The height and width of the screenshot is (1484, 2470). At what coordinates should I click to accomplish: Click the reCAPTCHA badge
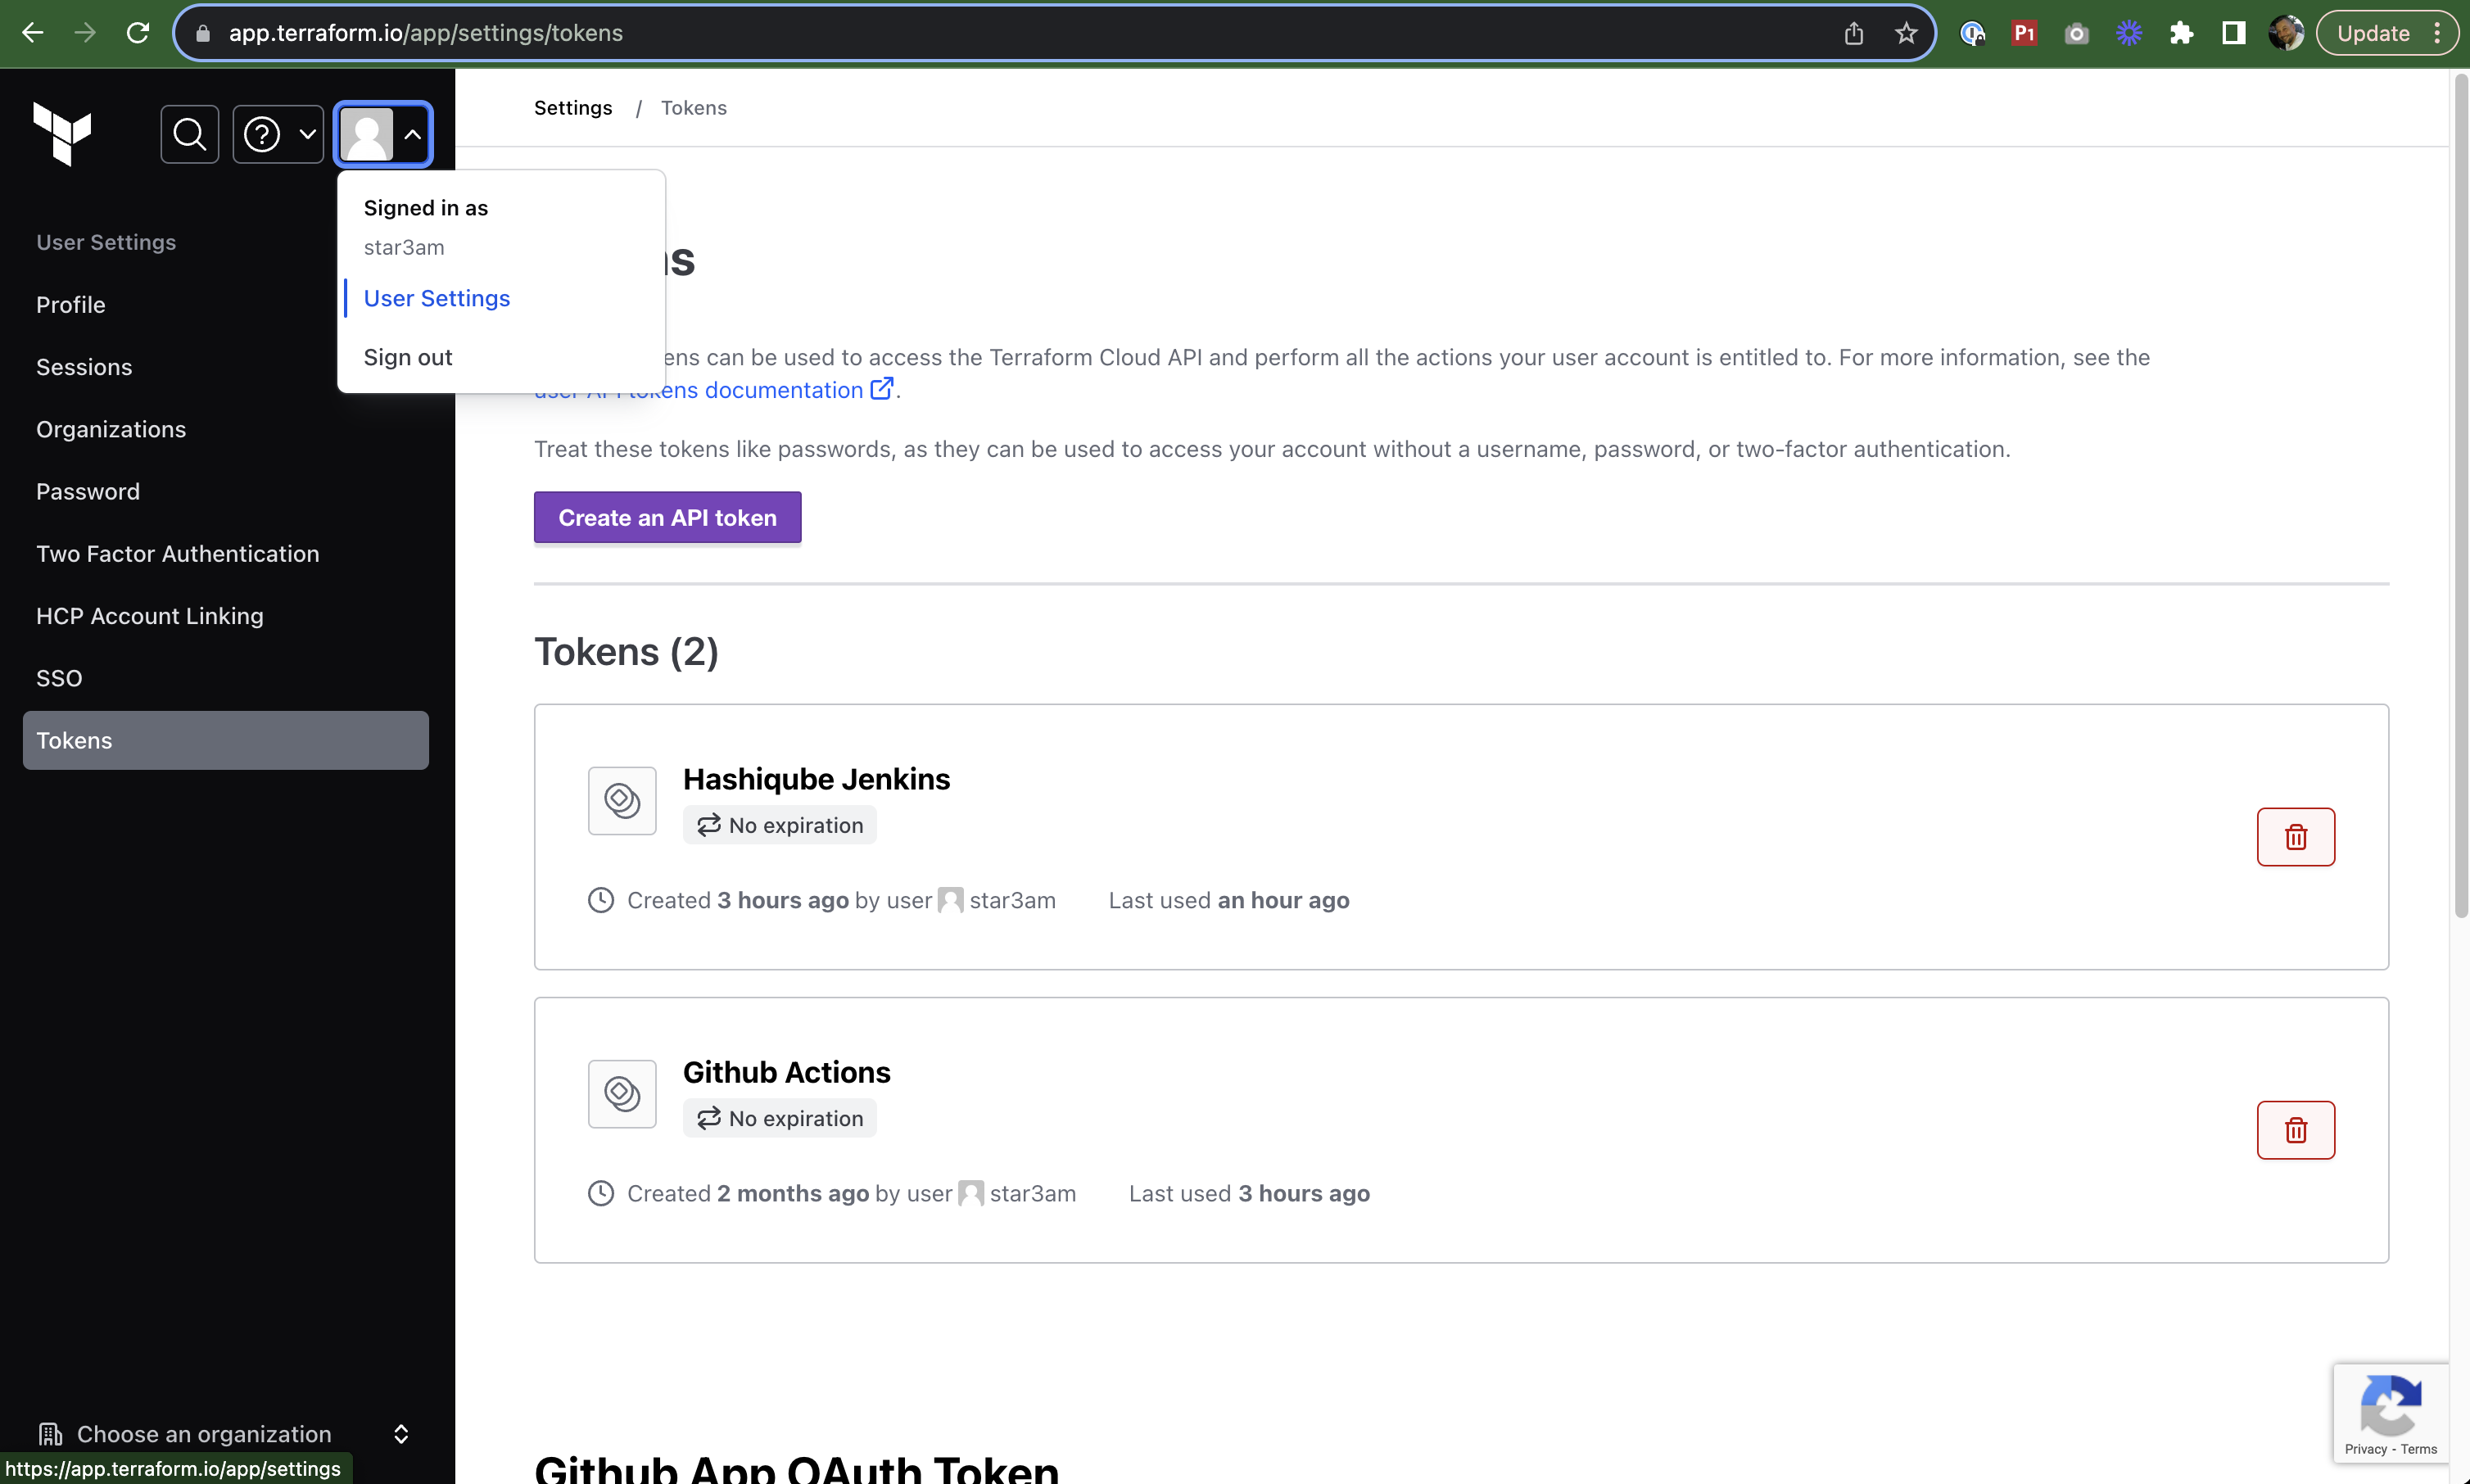coord(2391,1413)
